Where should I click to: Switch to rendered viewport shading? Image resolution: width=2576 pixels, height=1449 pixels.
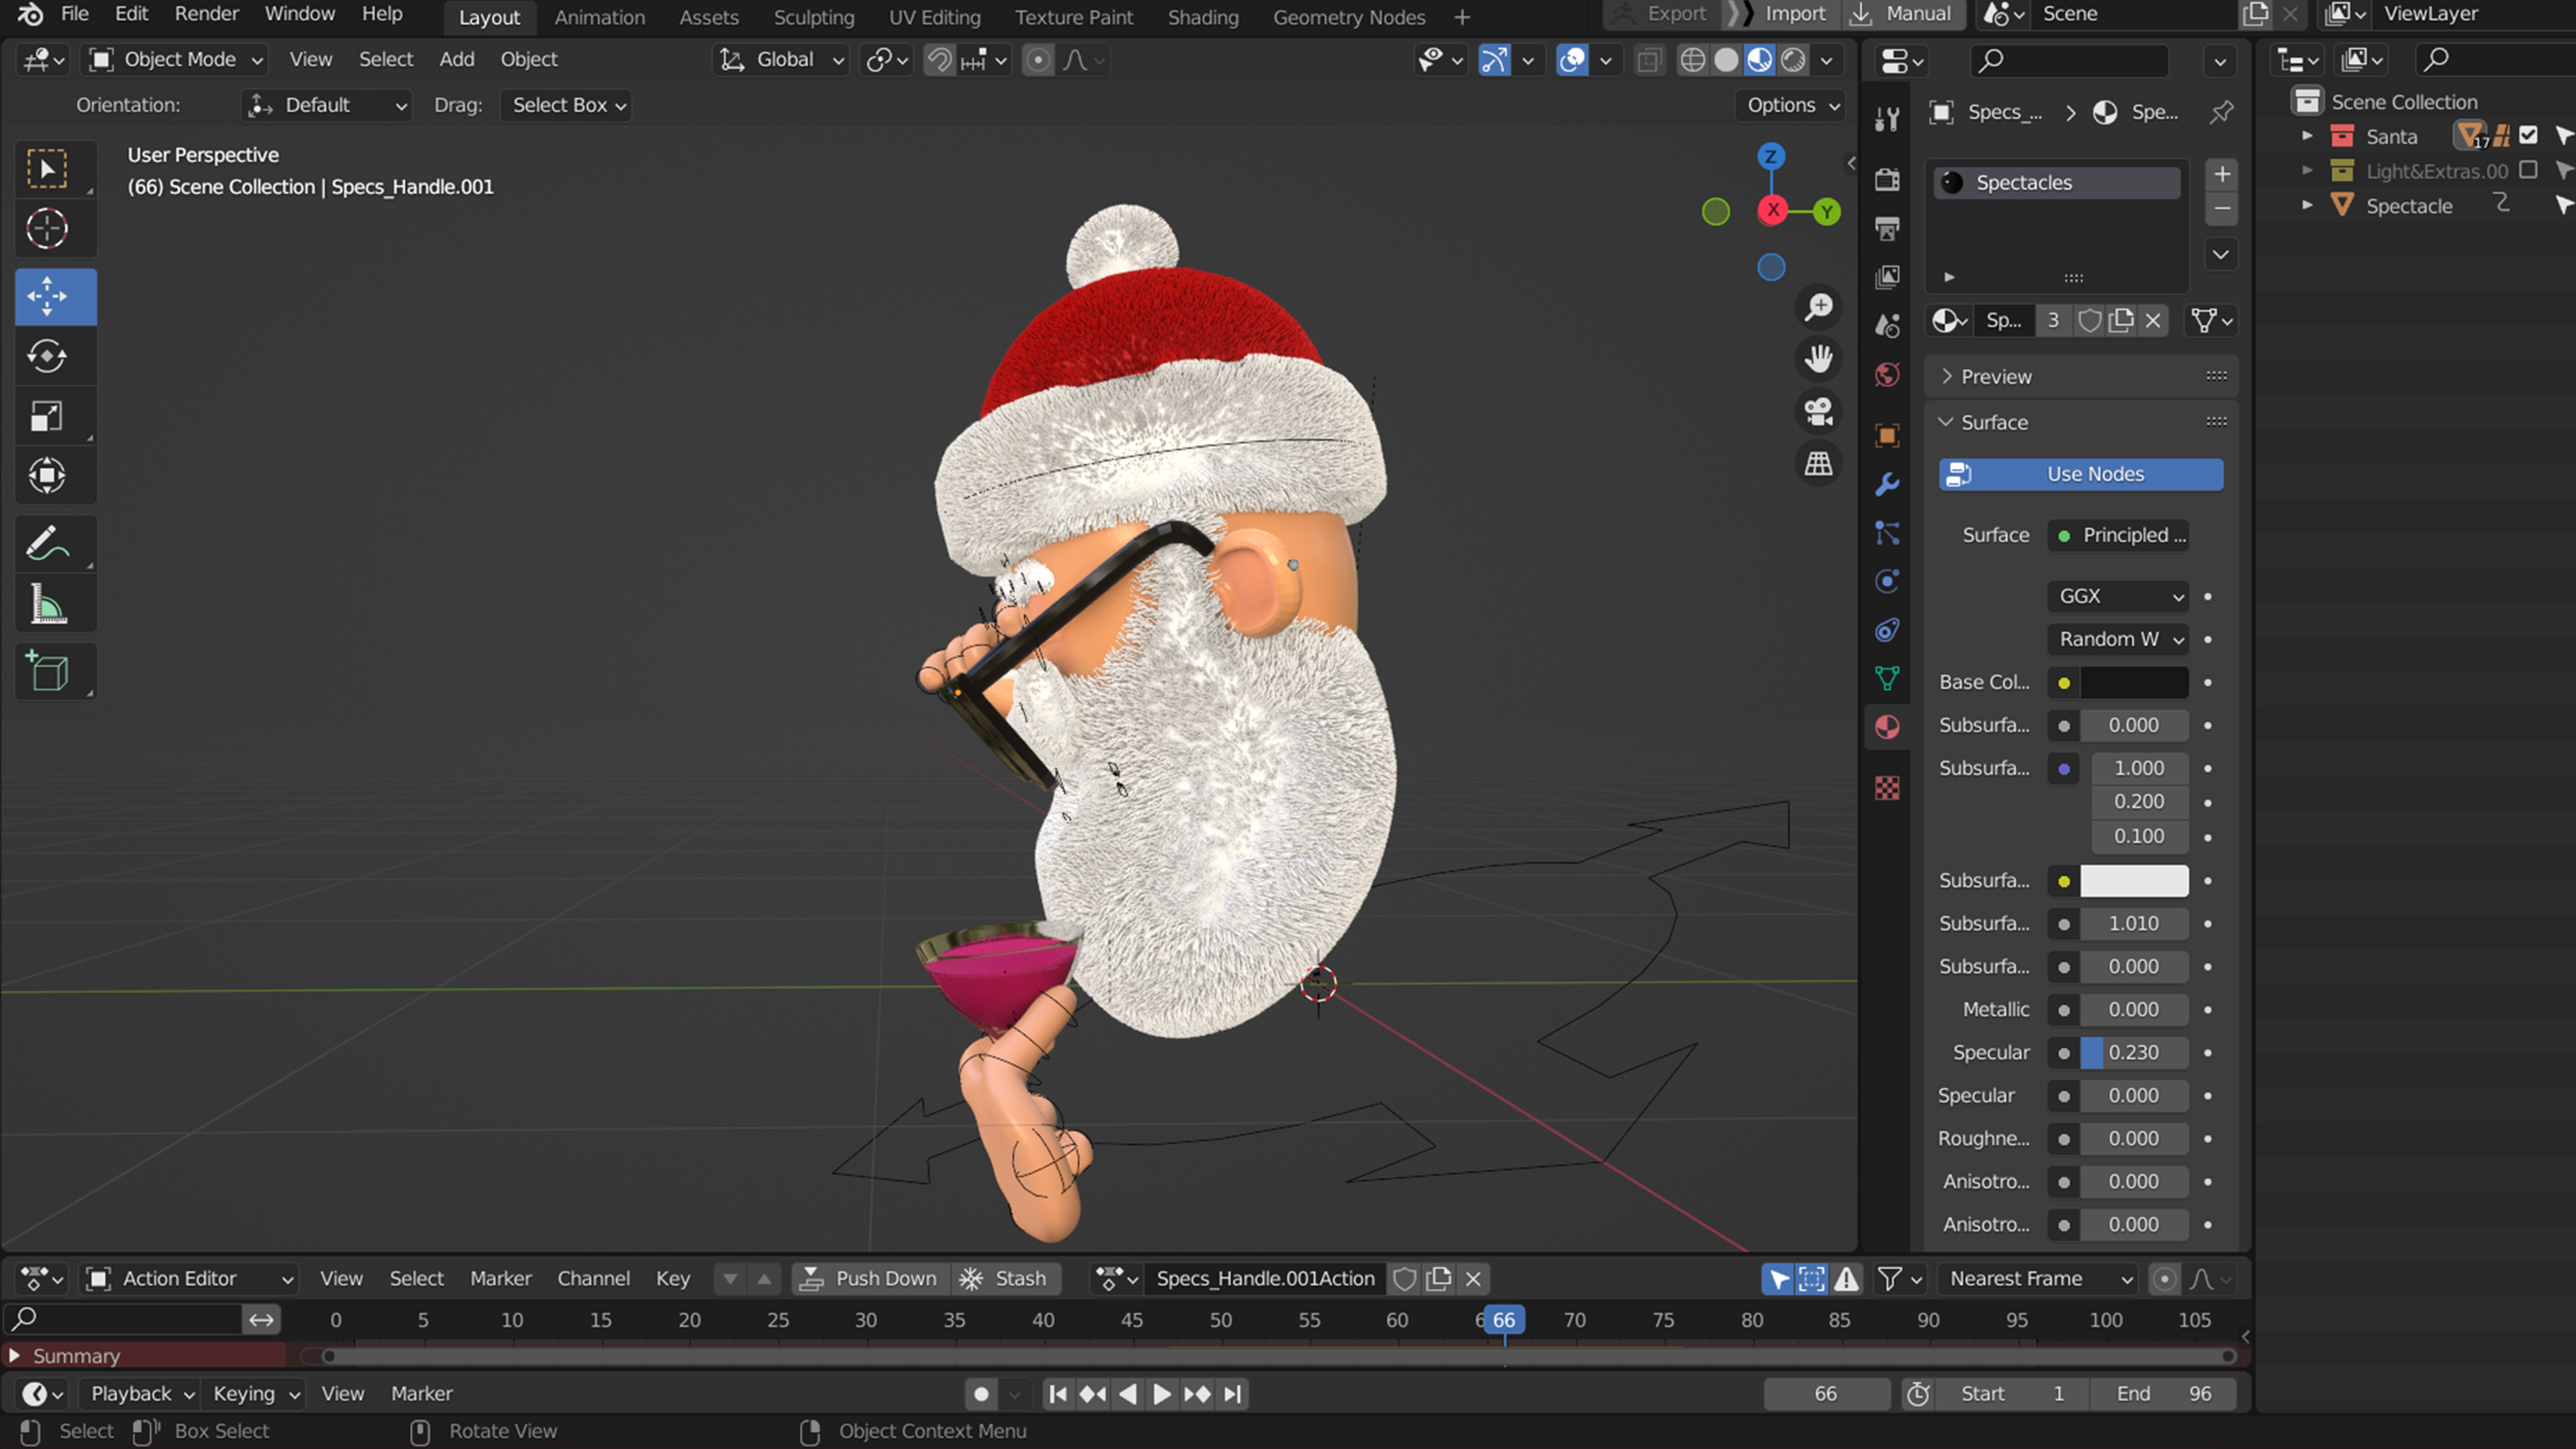[1793, 60]
